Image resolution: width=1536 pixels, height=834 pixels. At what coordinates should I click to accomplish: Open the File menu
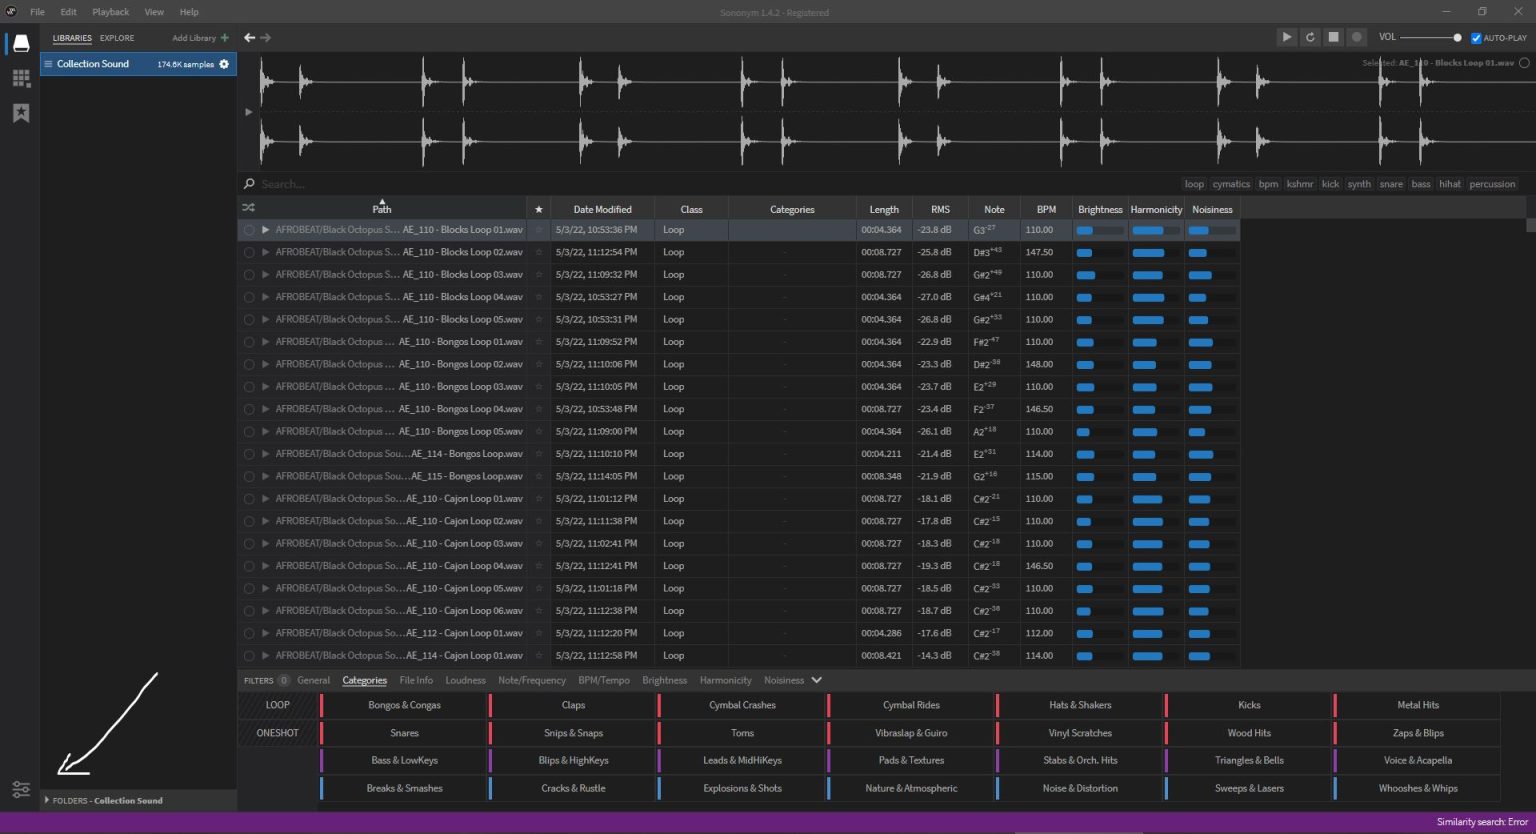pyautogui.click(x=37, y=12)
